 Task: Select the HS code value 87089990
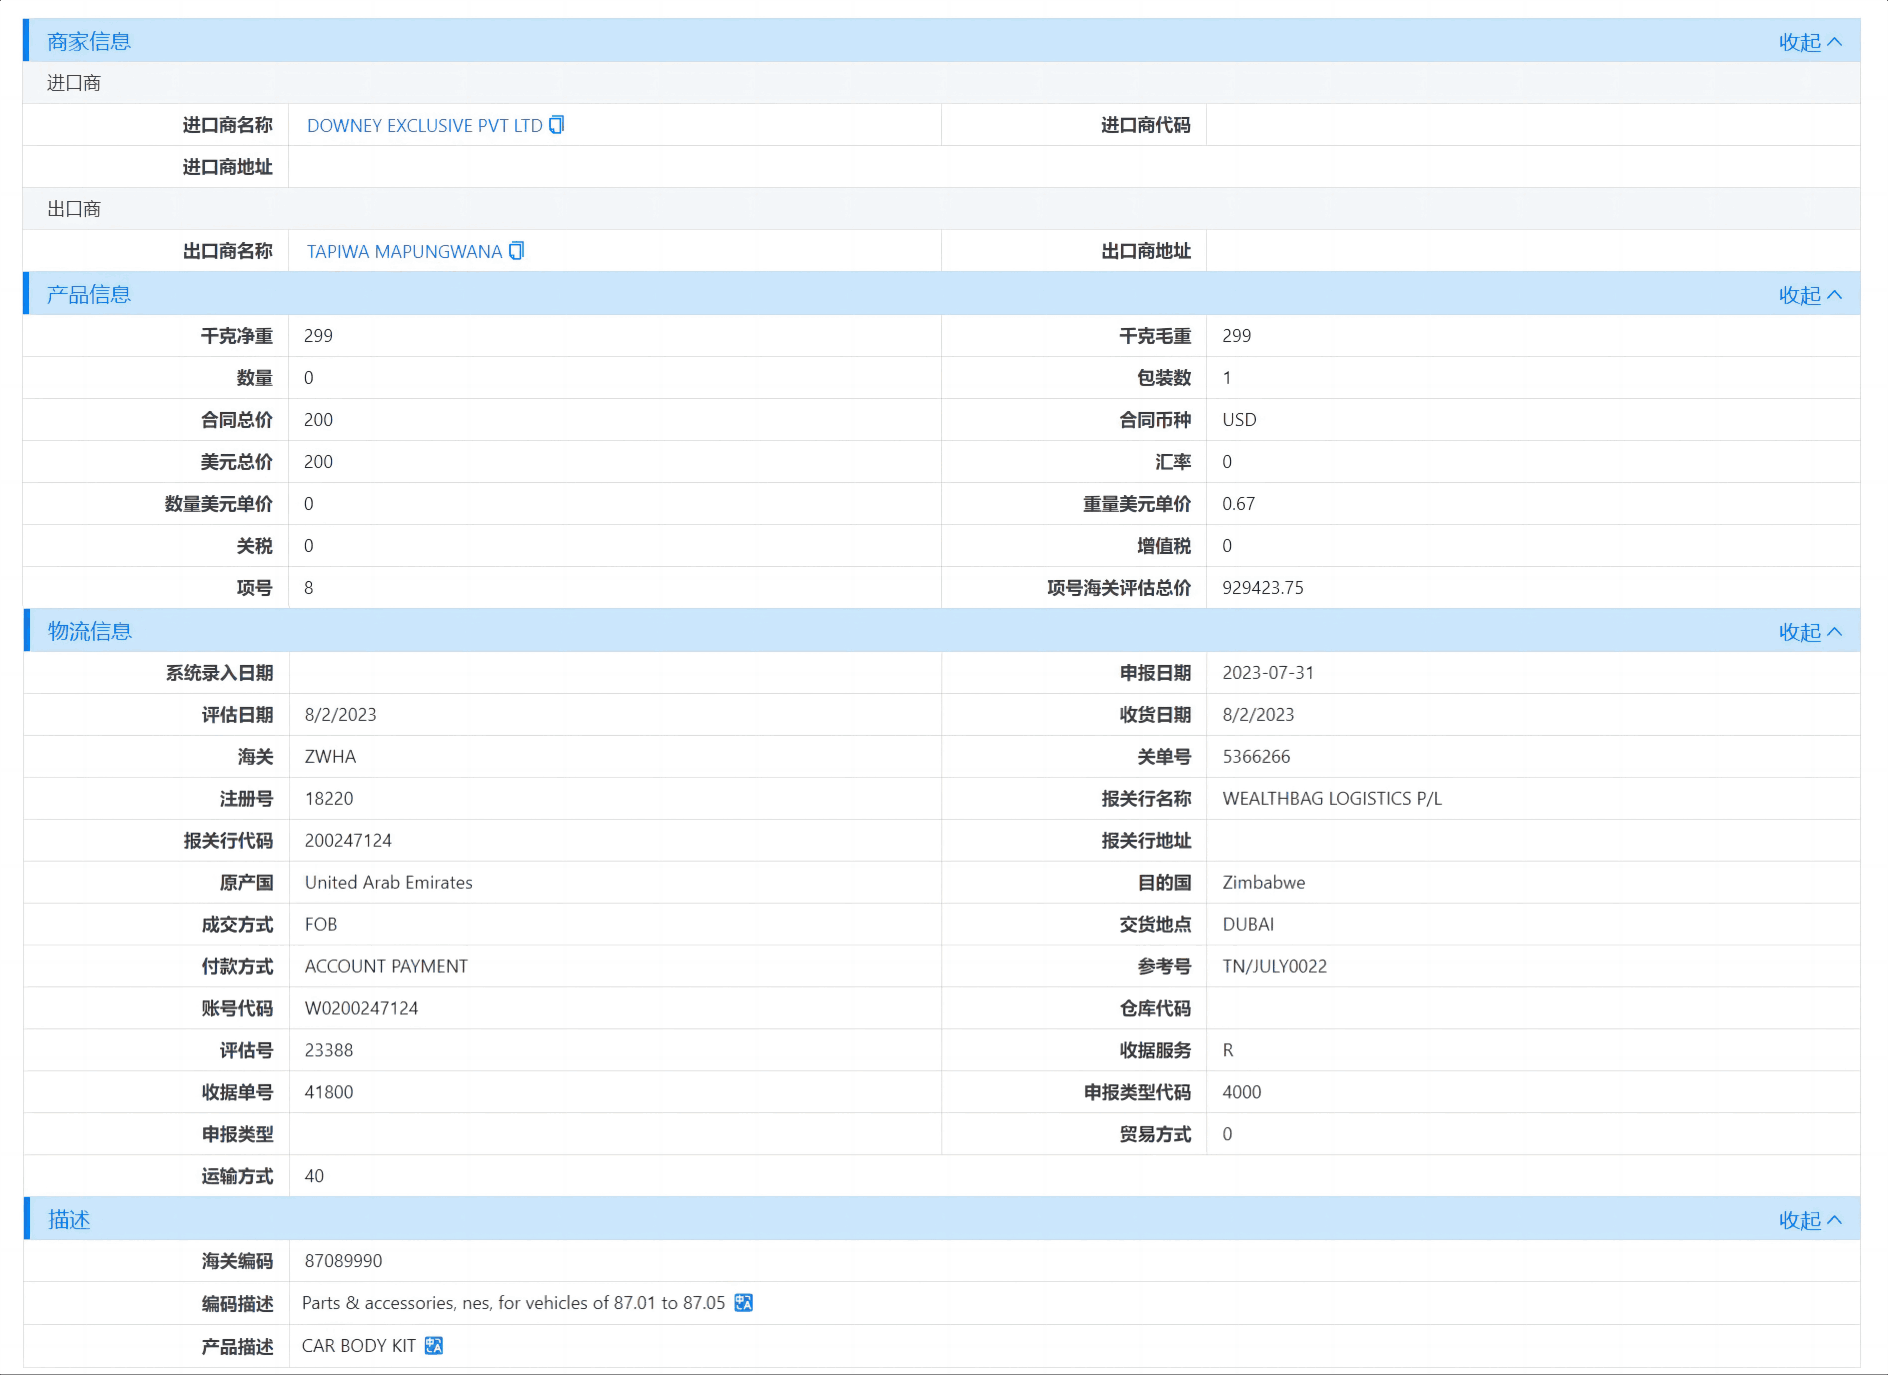[x=343, y=1261]
